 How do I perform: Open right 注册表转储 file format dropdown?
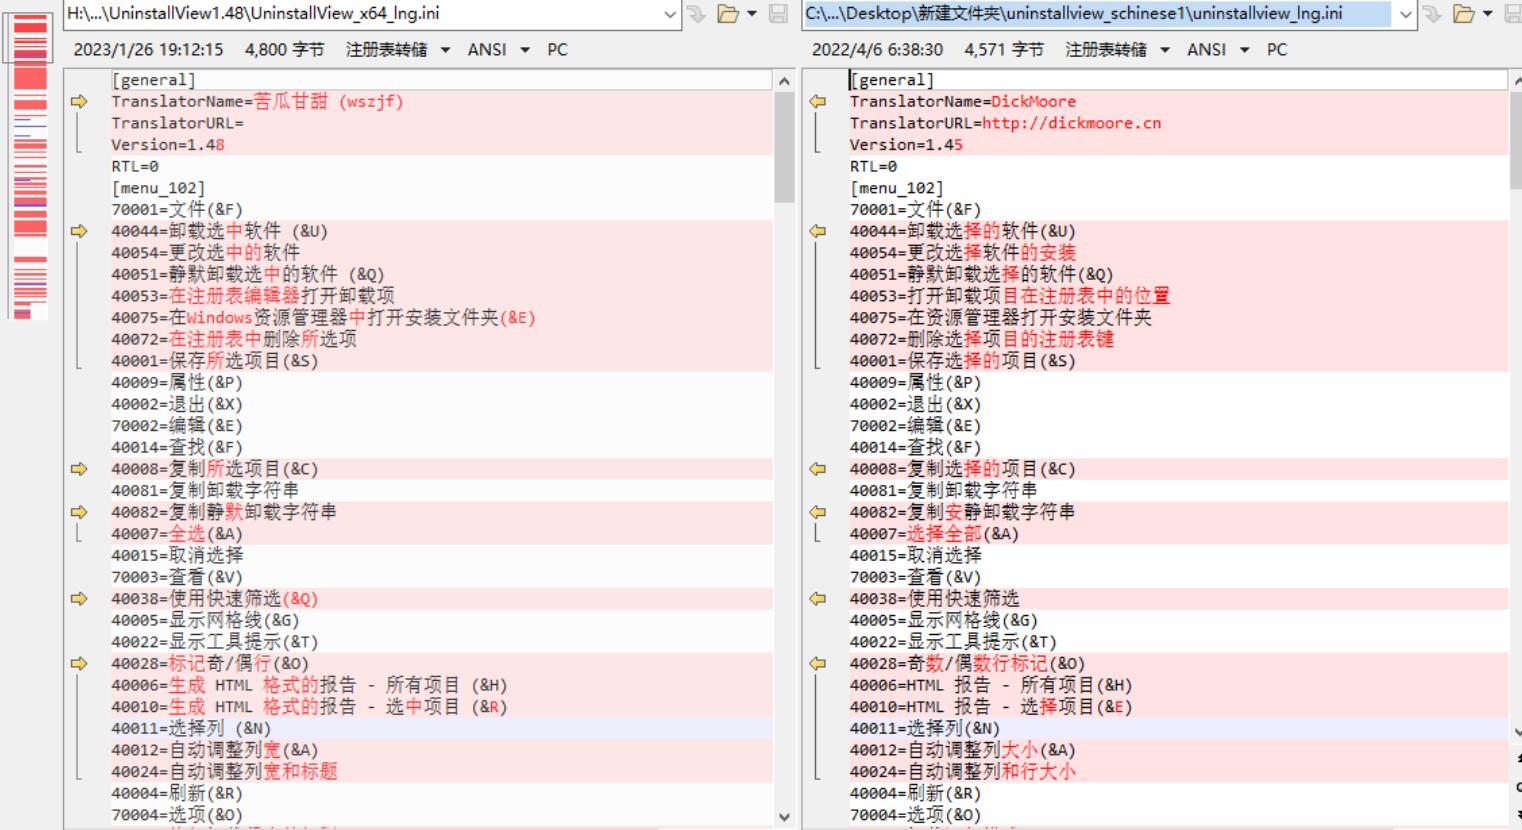(1165, 50)
